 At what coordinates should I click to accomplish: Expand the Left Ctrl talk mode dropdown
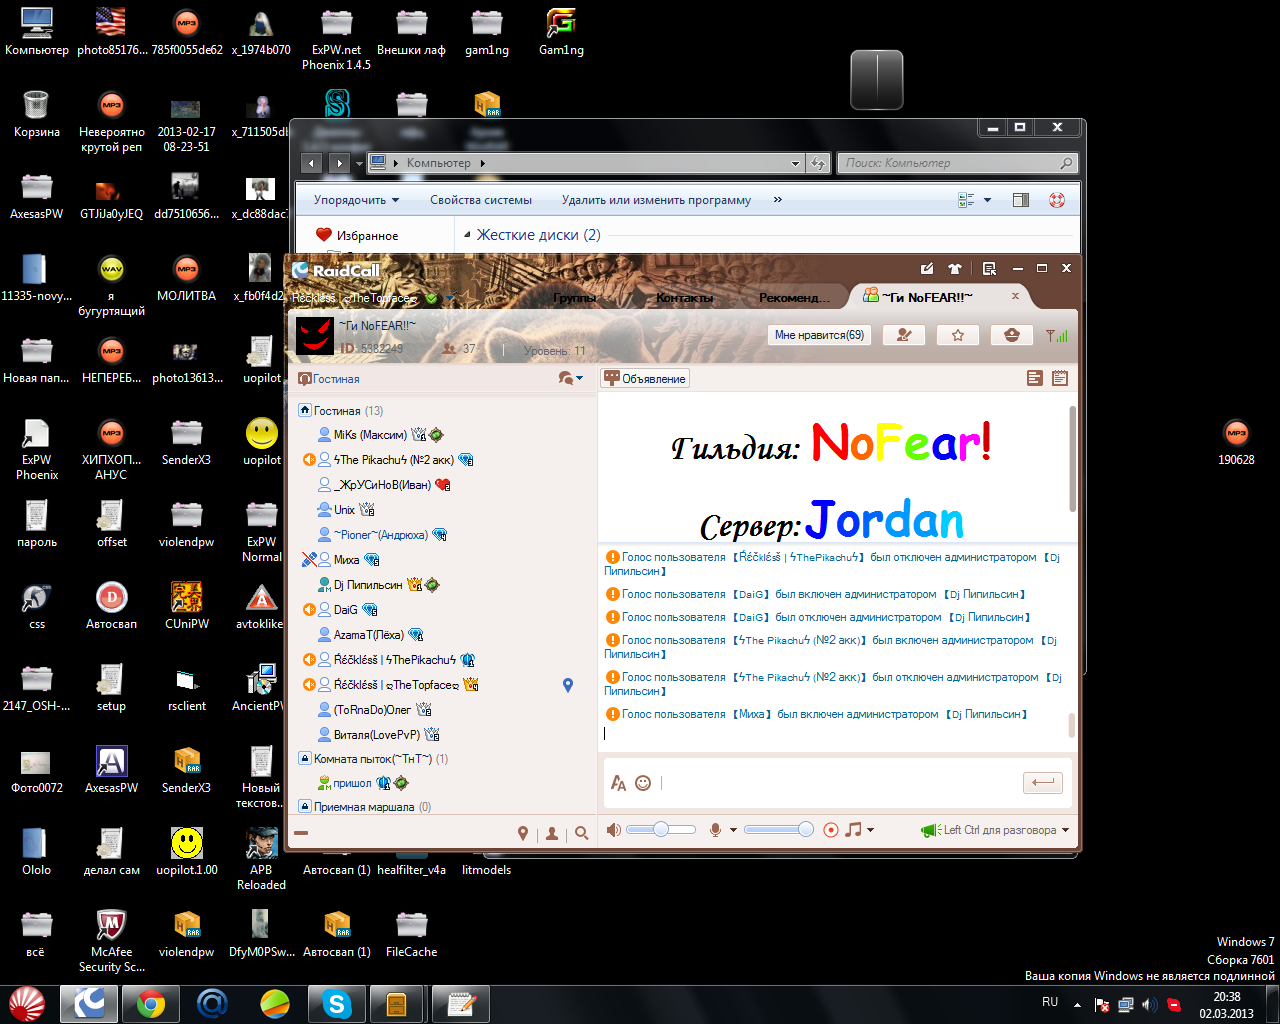[x=1065, y=830]
